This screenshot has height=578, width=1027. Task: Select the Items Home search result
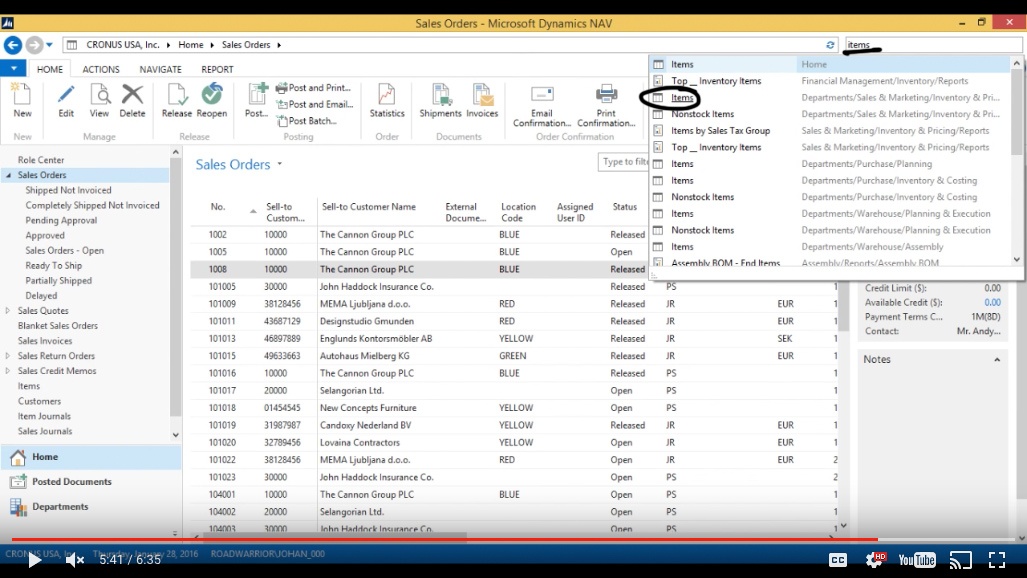(x=830, y=64)
